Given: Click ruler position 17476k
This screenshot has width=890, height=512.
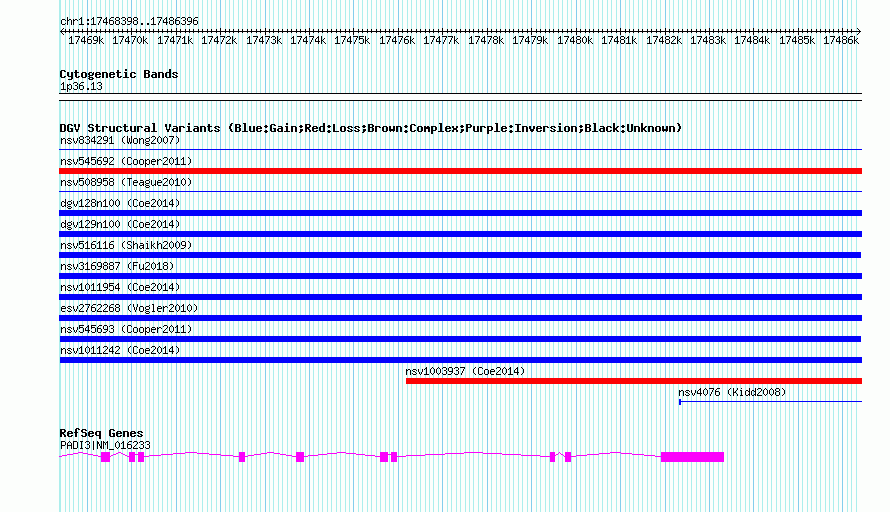Looking at the screenshot, I should point(397,40).
